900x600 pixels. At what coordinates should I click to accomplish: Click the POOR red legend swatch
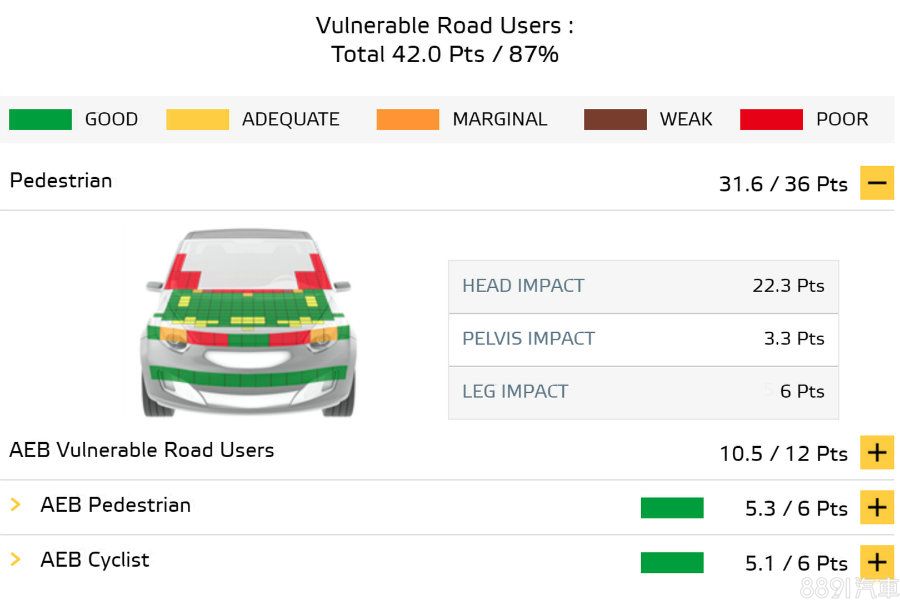click(x=771, y=120)
